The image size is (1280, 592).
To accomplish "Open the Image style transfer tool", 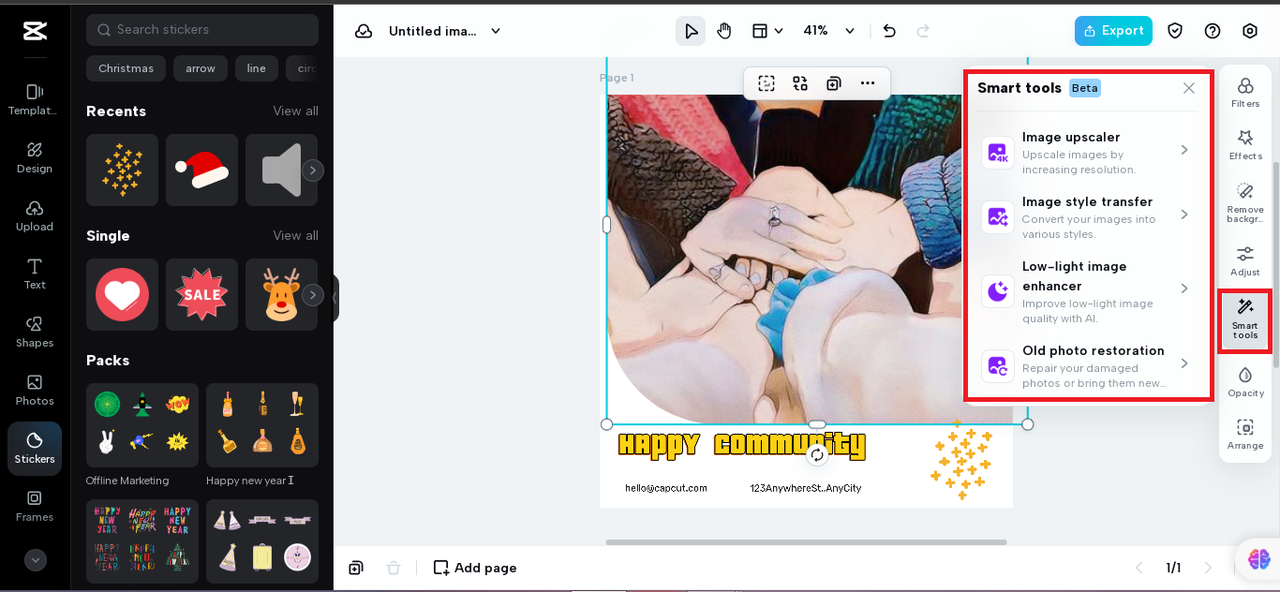I will [1087, 216].
